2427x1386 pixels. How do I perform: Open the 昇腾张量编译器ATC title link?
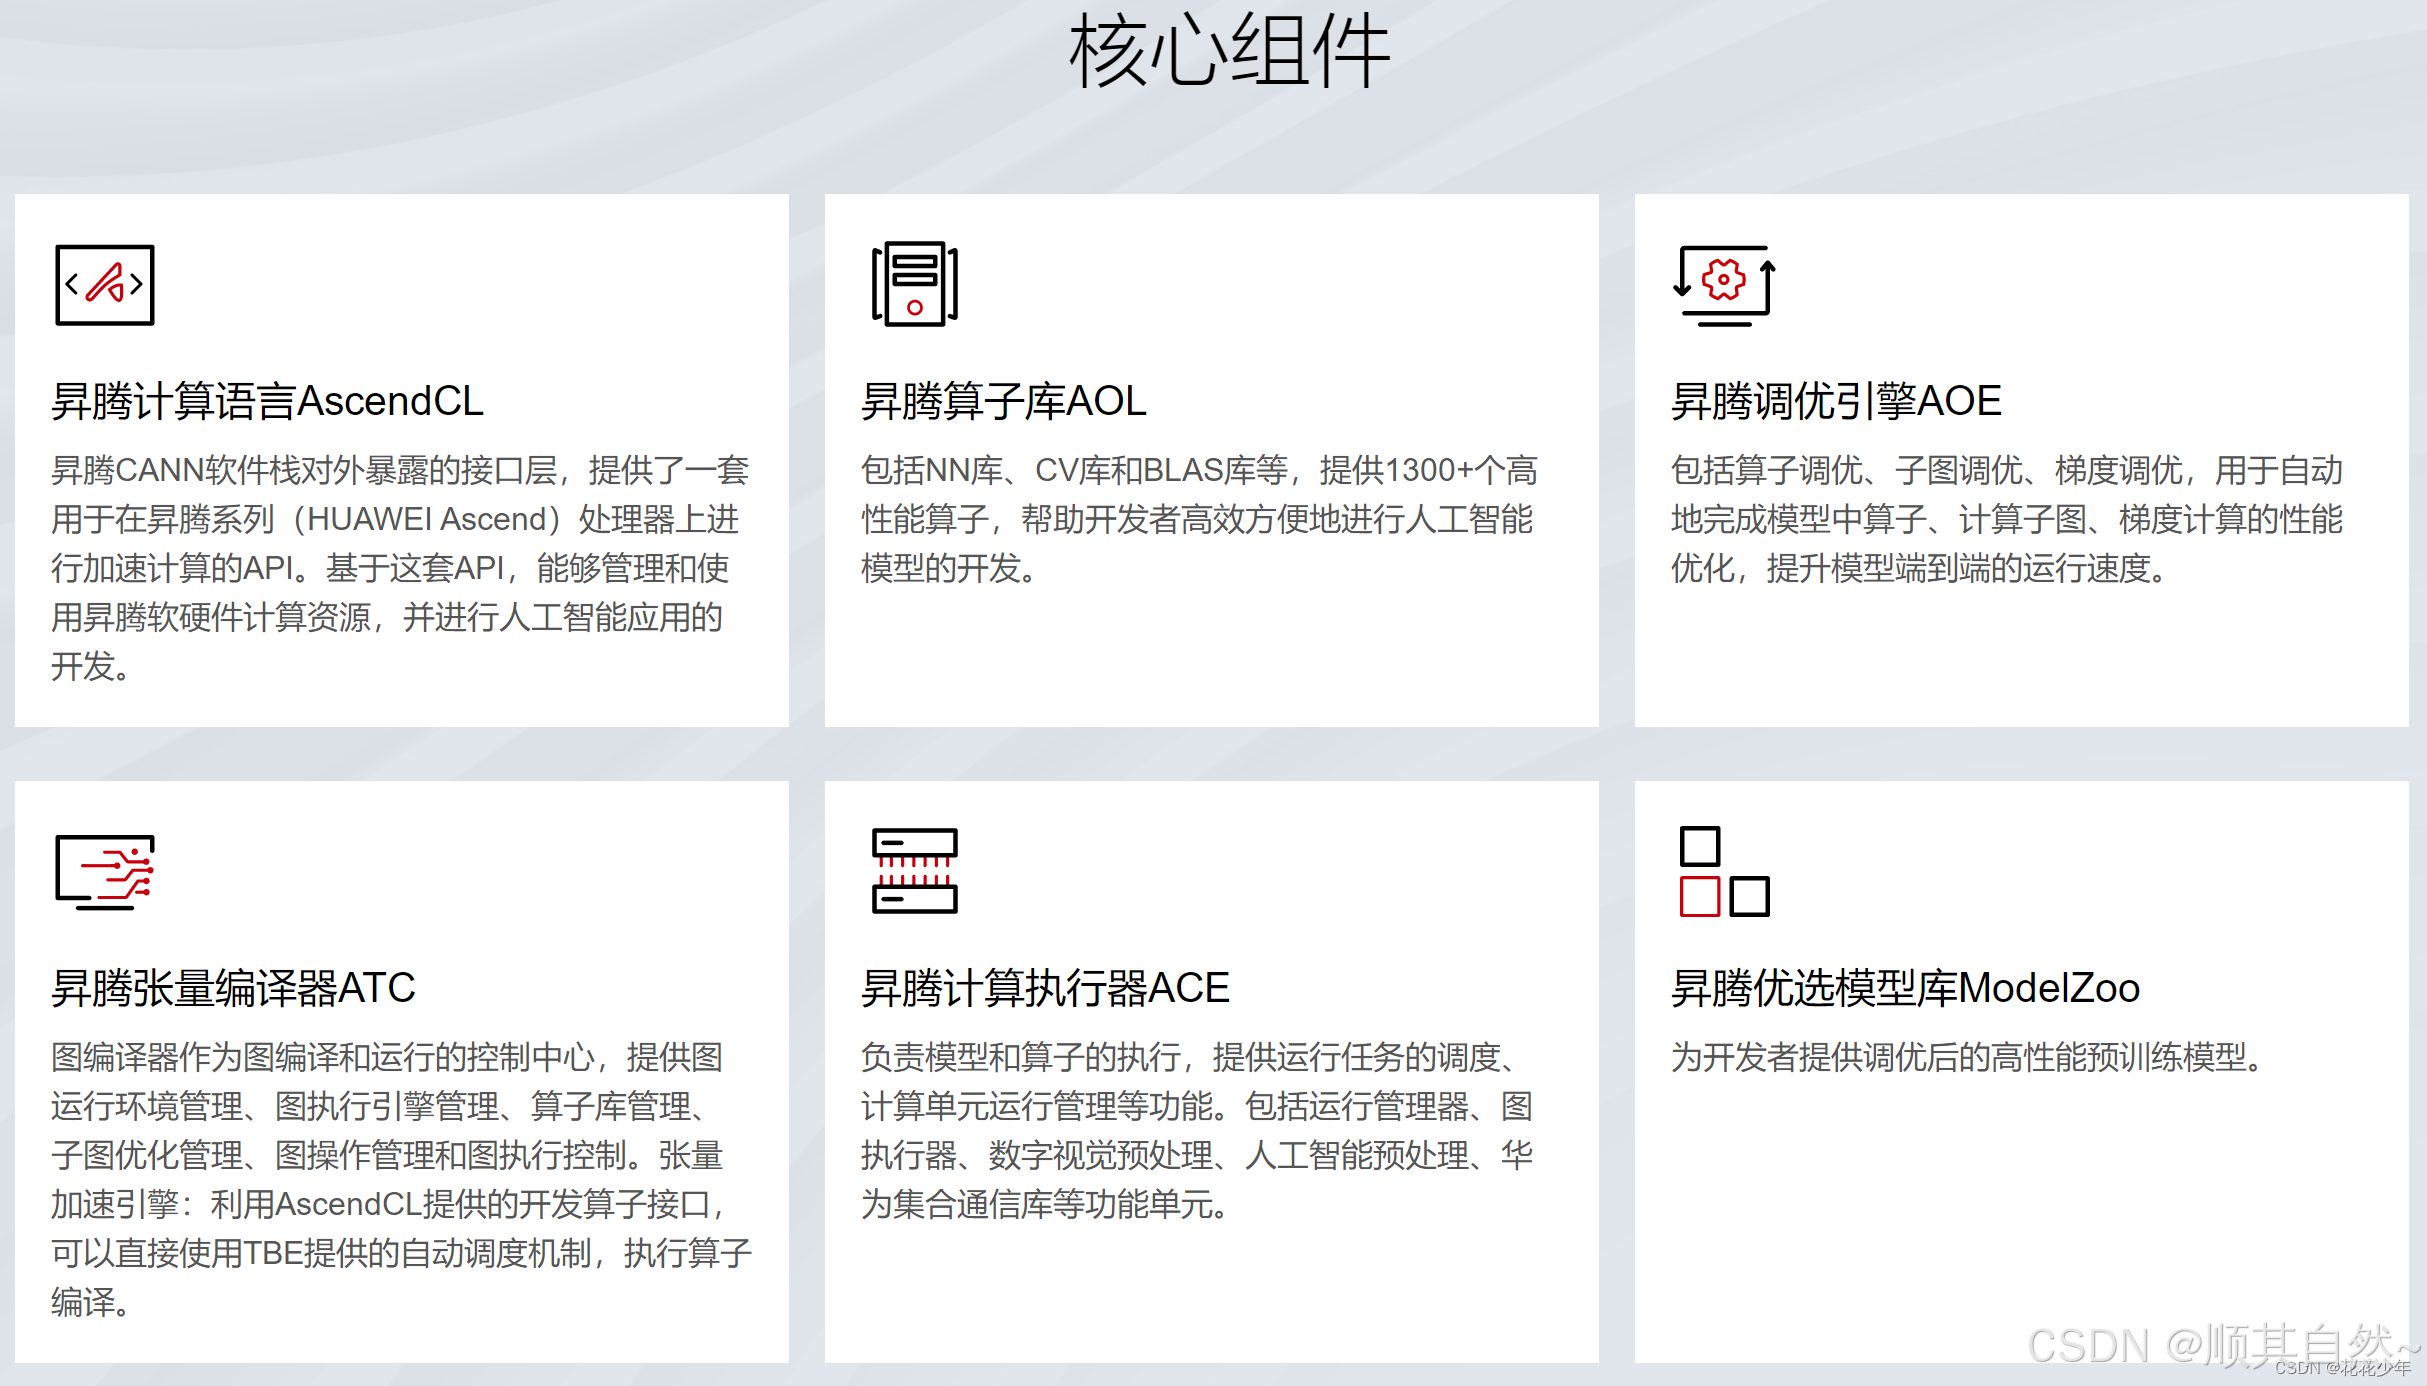[x=234, y=988]
